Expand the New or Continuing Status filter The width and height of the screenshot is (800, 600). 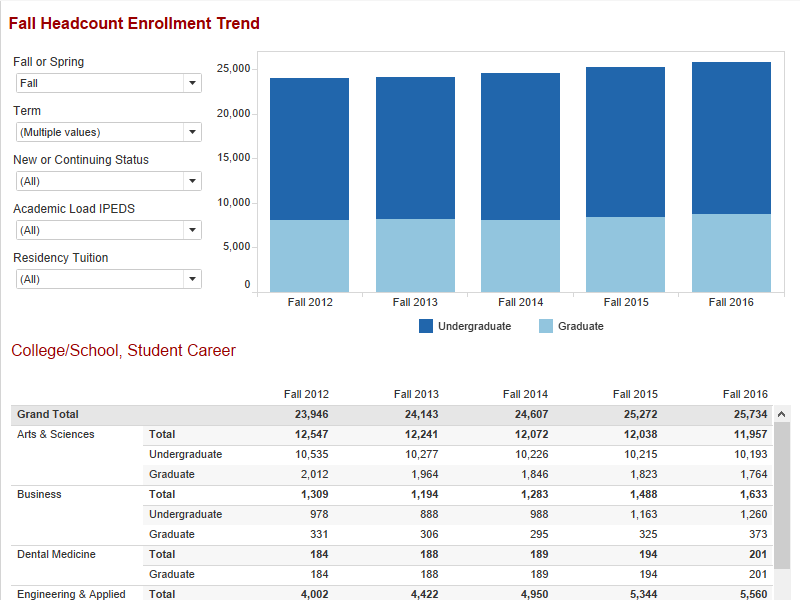(191, 180)
